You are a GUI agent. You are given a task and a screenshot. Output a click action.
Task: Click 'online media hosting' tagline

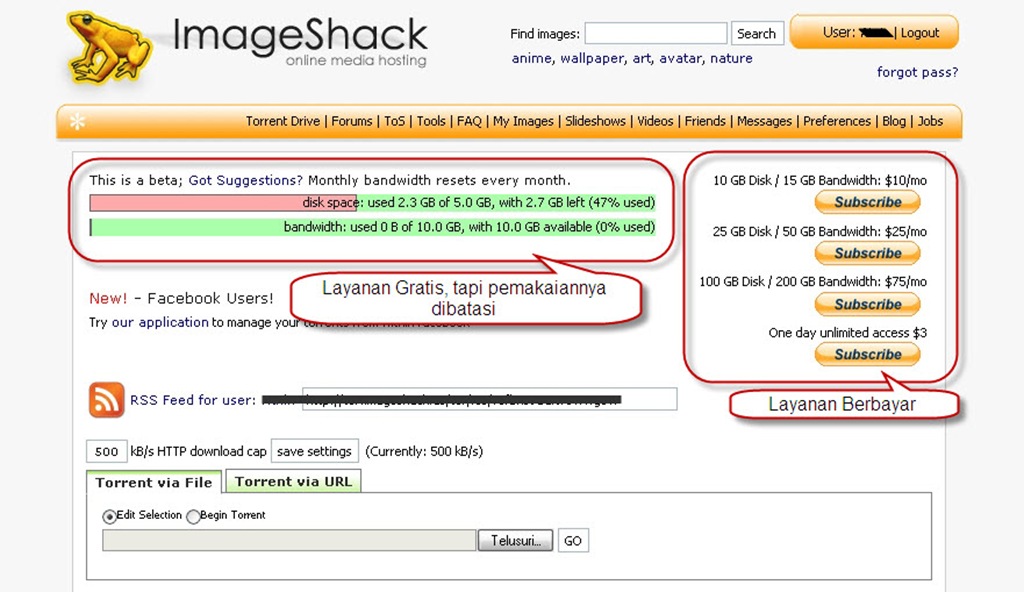(x=356, y=61)
